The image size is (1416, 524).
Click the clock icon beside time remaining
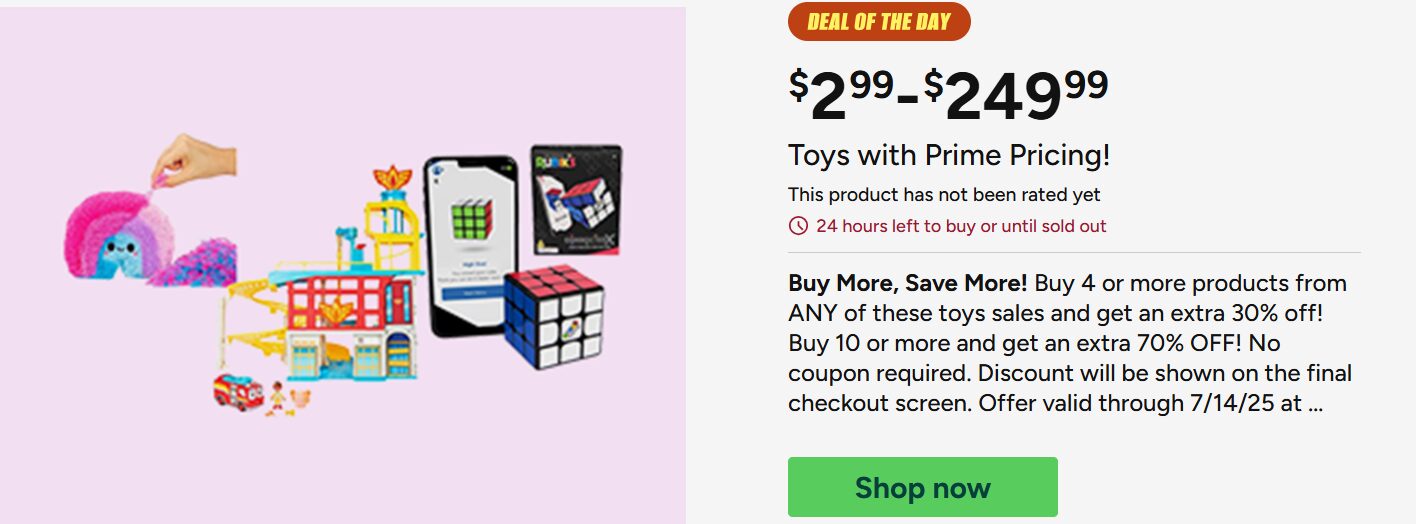coord(798,226)
